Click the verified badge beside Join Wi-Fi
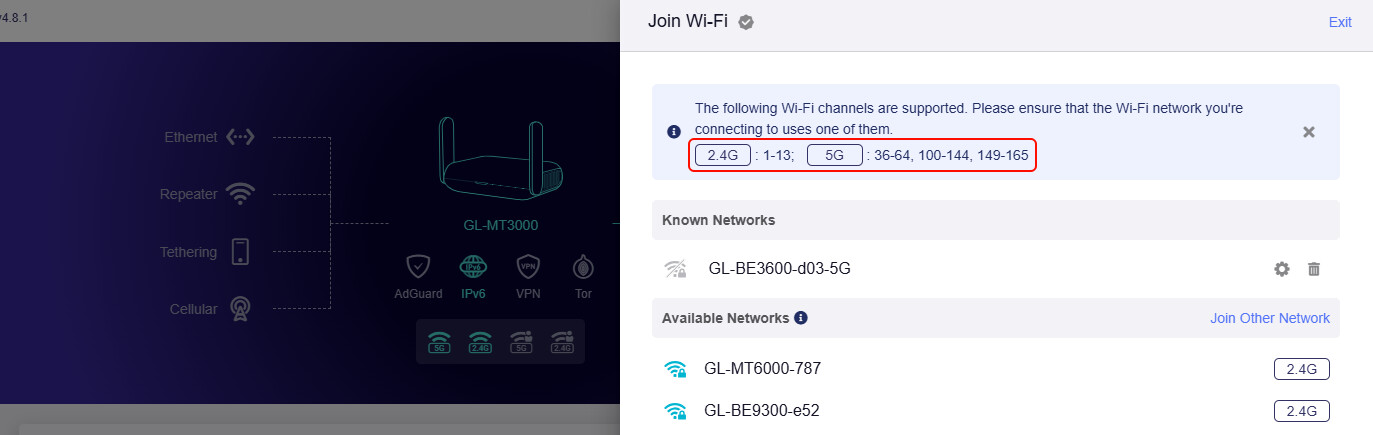1373x435 pixels. pyautogui.click(x=746, y=22)
